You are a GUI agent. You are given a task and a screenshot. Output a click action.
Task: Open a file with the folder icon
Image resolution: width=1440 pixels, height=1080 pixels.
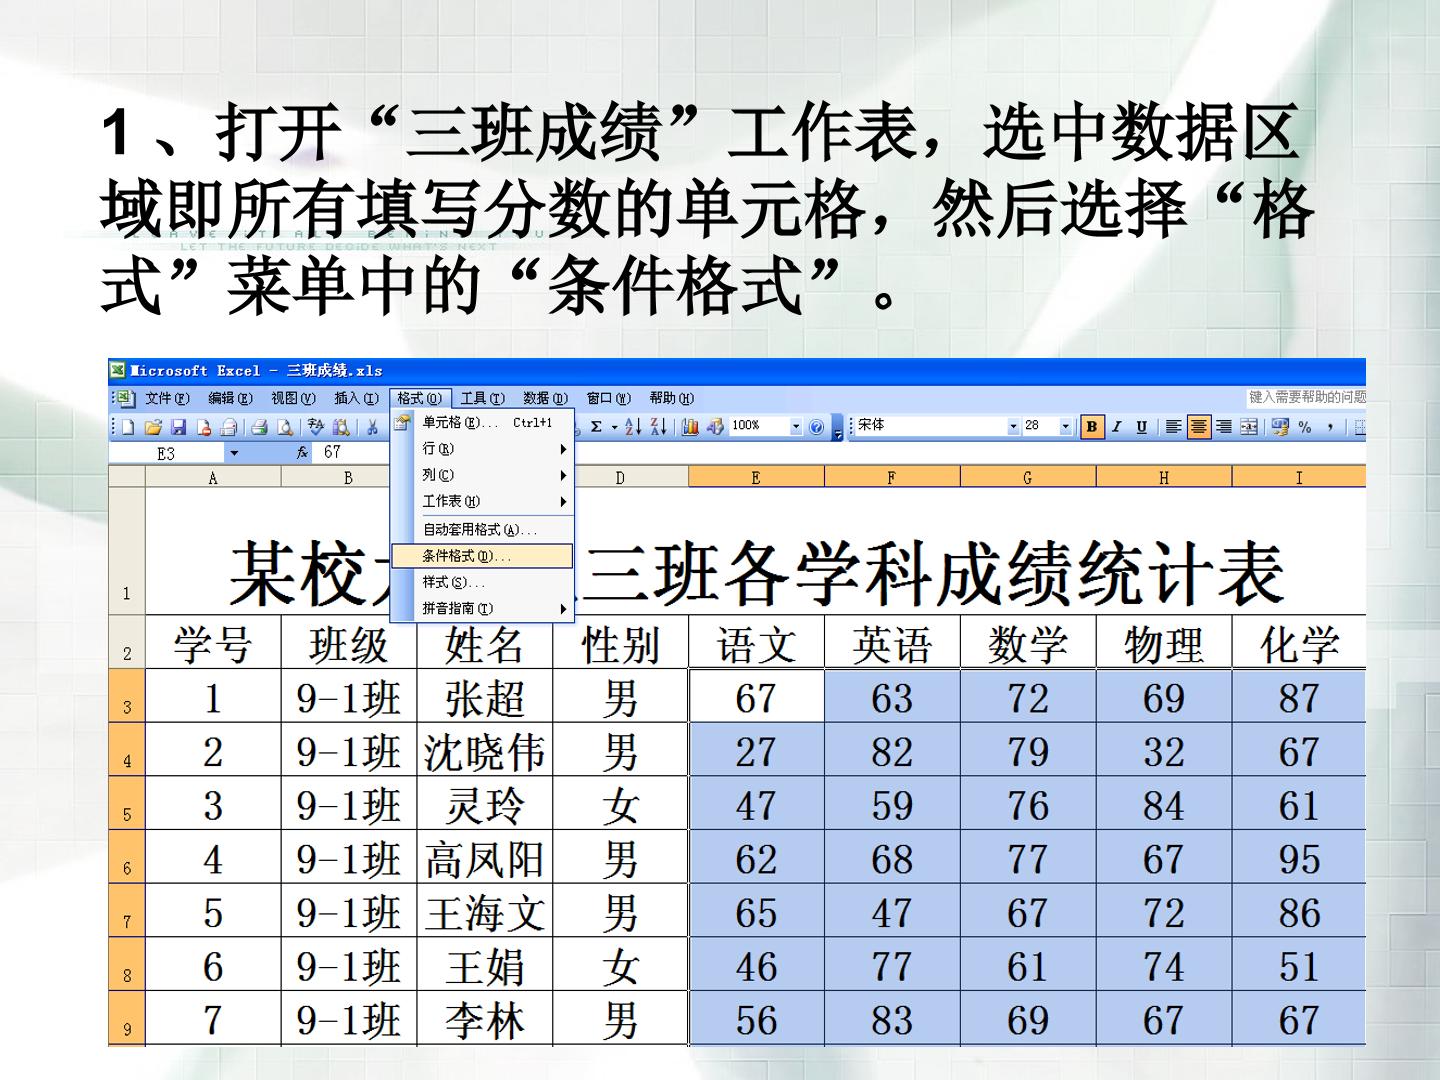coord(153,427)
